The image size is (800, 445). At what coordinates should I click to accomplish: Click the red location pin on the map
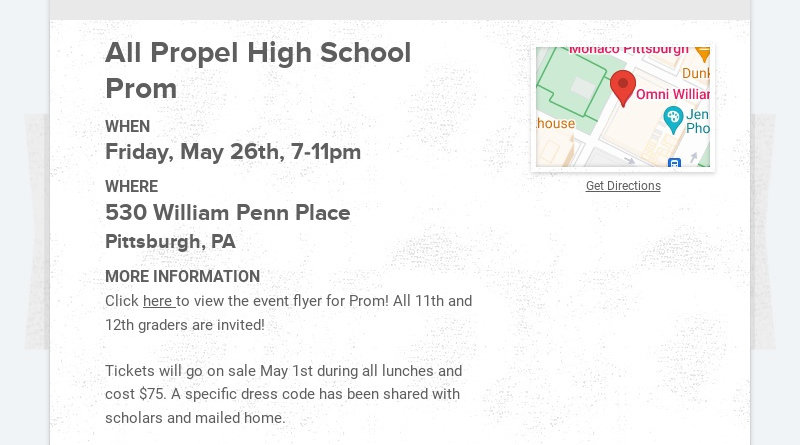(623, 86)
